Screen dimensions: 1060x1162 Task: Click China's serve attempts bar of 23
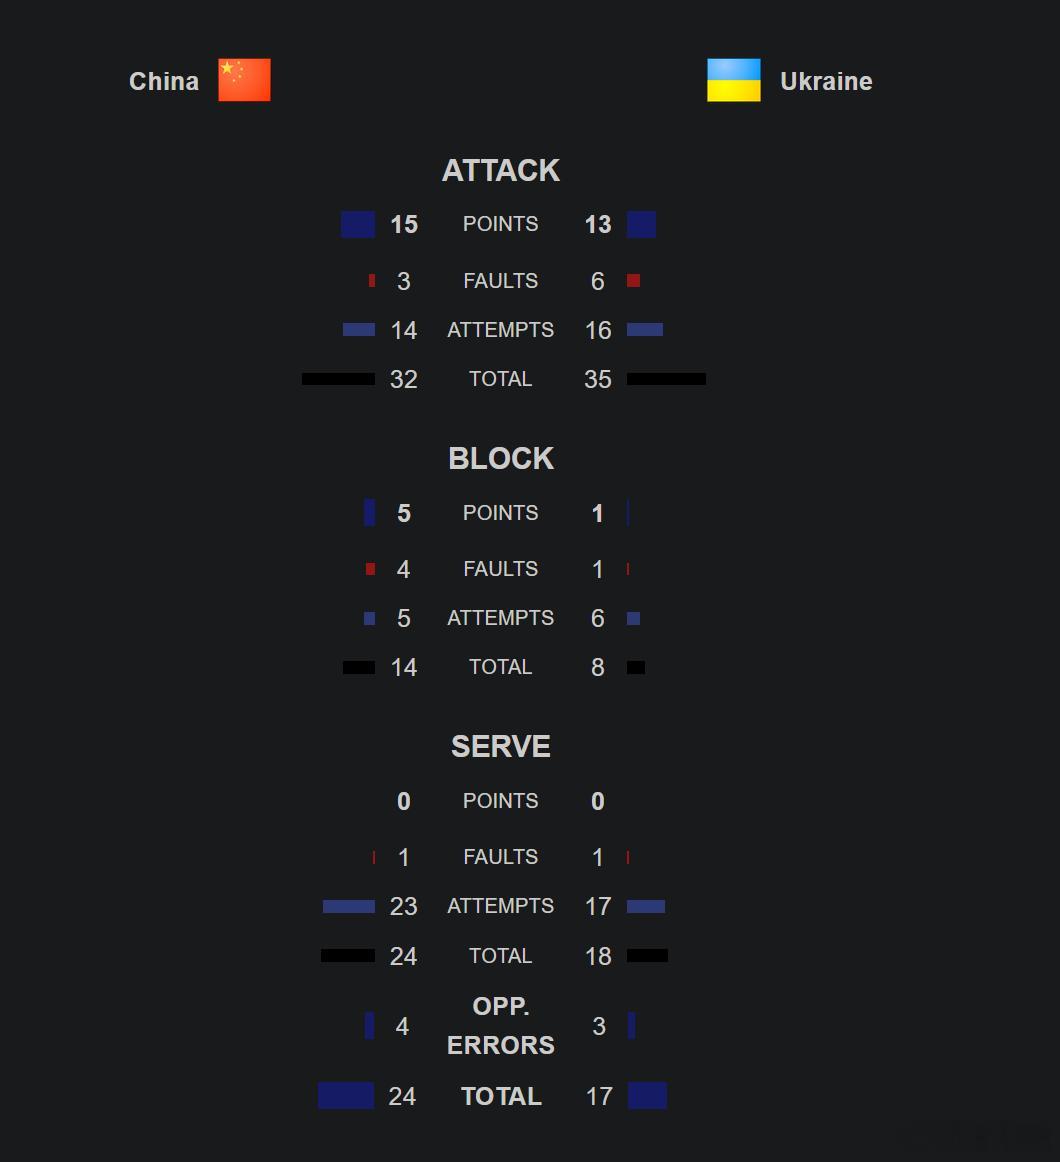tap(349, 906)
